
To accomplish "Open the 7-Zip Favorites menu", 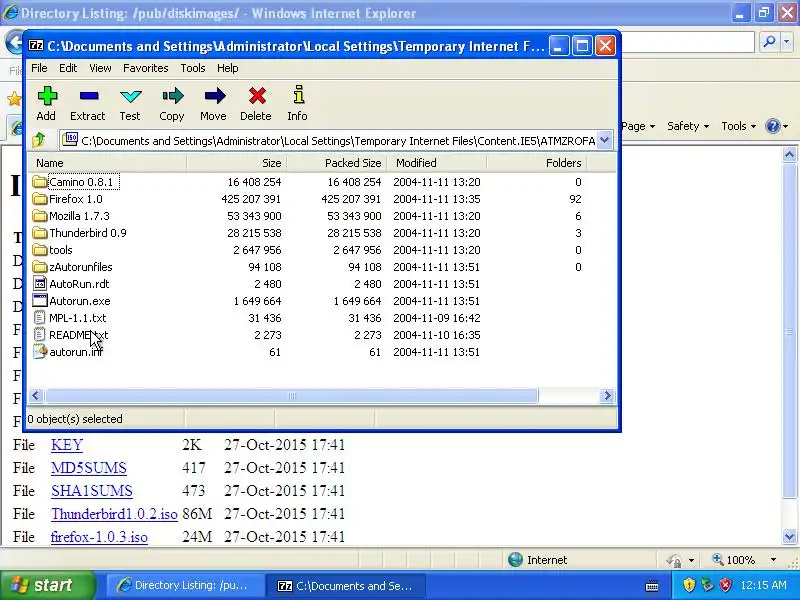I will (x=145, y=68).
